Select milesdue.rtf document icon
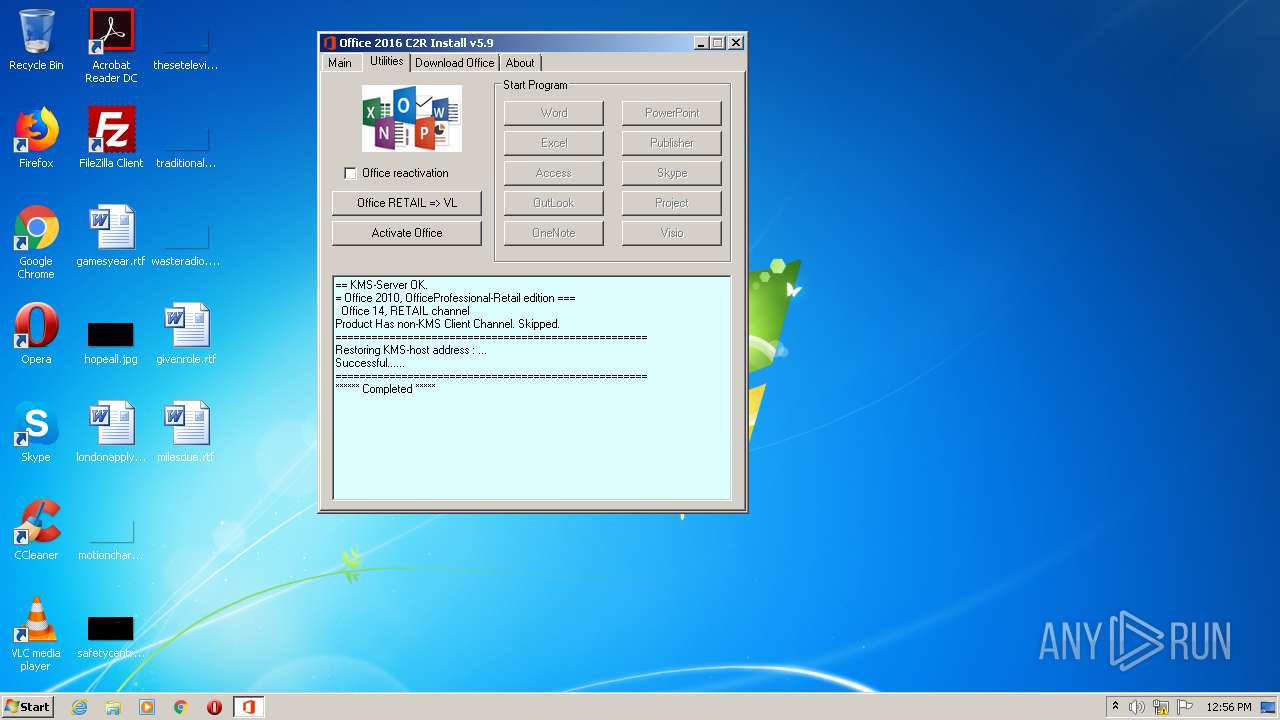 (186, 432)
